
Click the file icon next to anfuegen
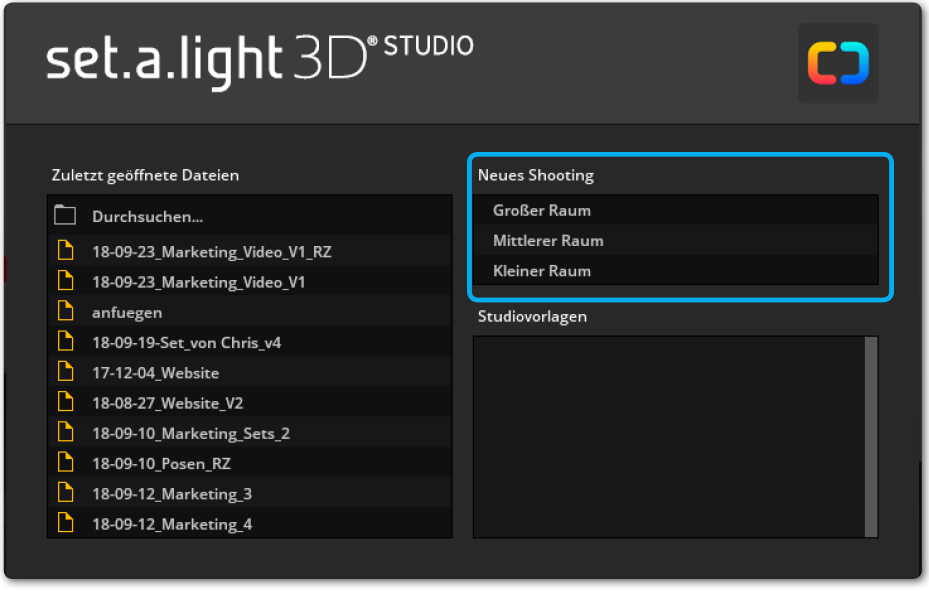66,312
